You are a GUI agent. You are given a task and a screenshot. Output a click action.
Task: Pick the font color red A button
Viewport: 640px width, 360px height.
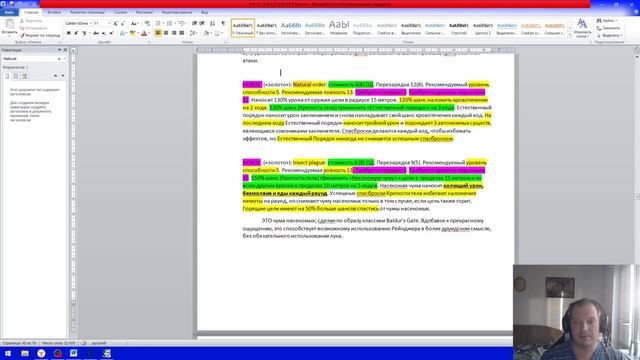coord(144,33)
